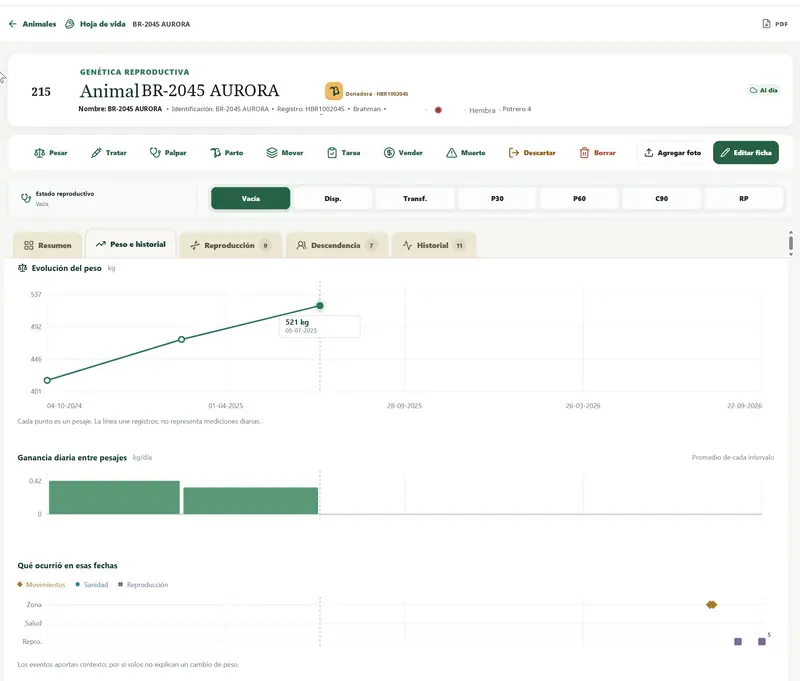This screenshot has height=681, width=800.
Task: Click the Palpar stethoscope icon
Action: tap(155, 153)
